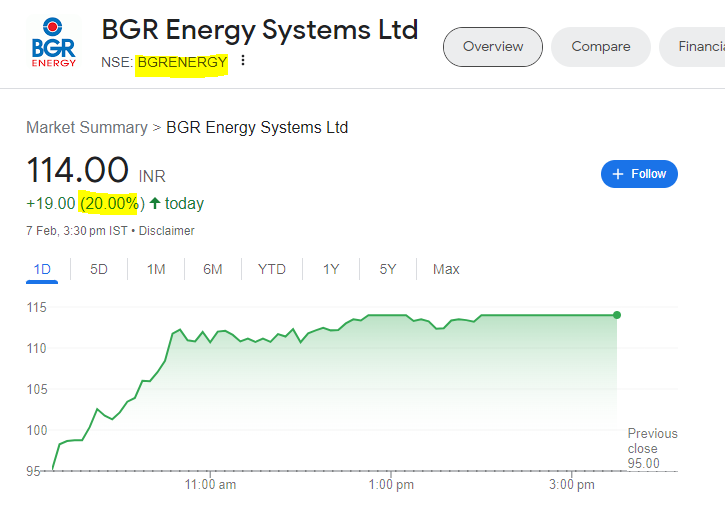Select the 5D chart range
Viewport: 725px width, 513px height.
coord(98,269)
